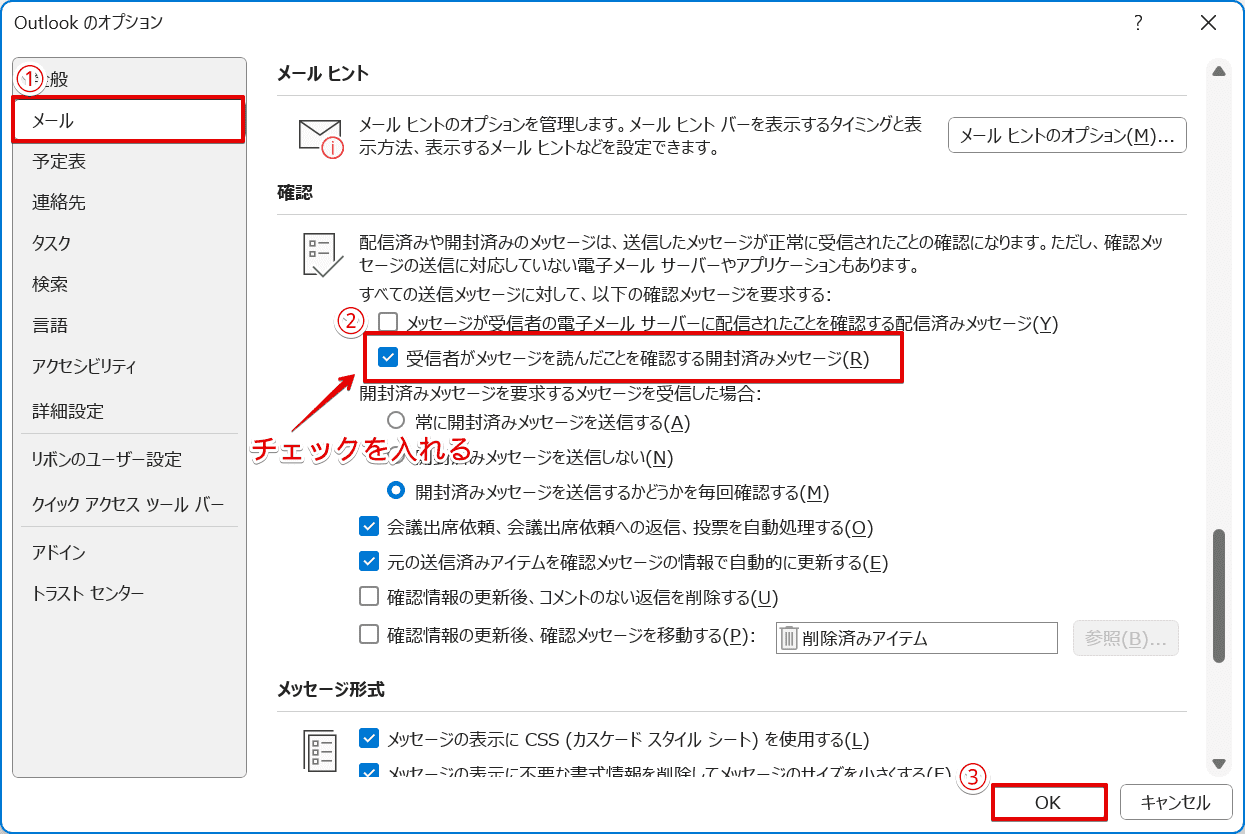Select 開封済みメッセージを送信するかどうかを毎回確認する radio
1245x834 pixels.
[396, 491]
